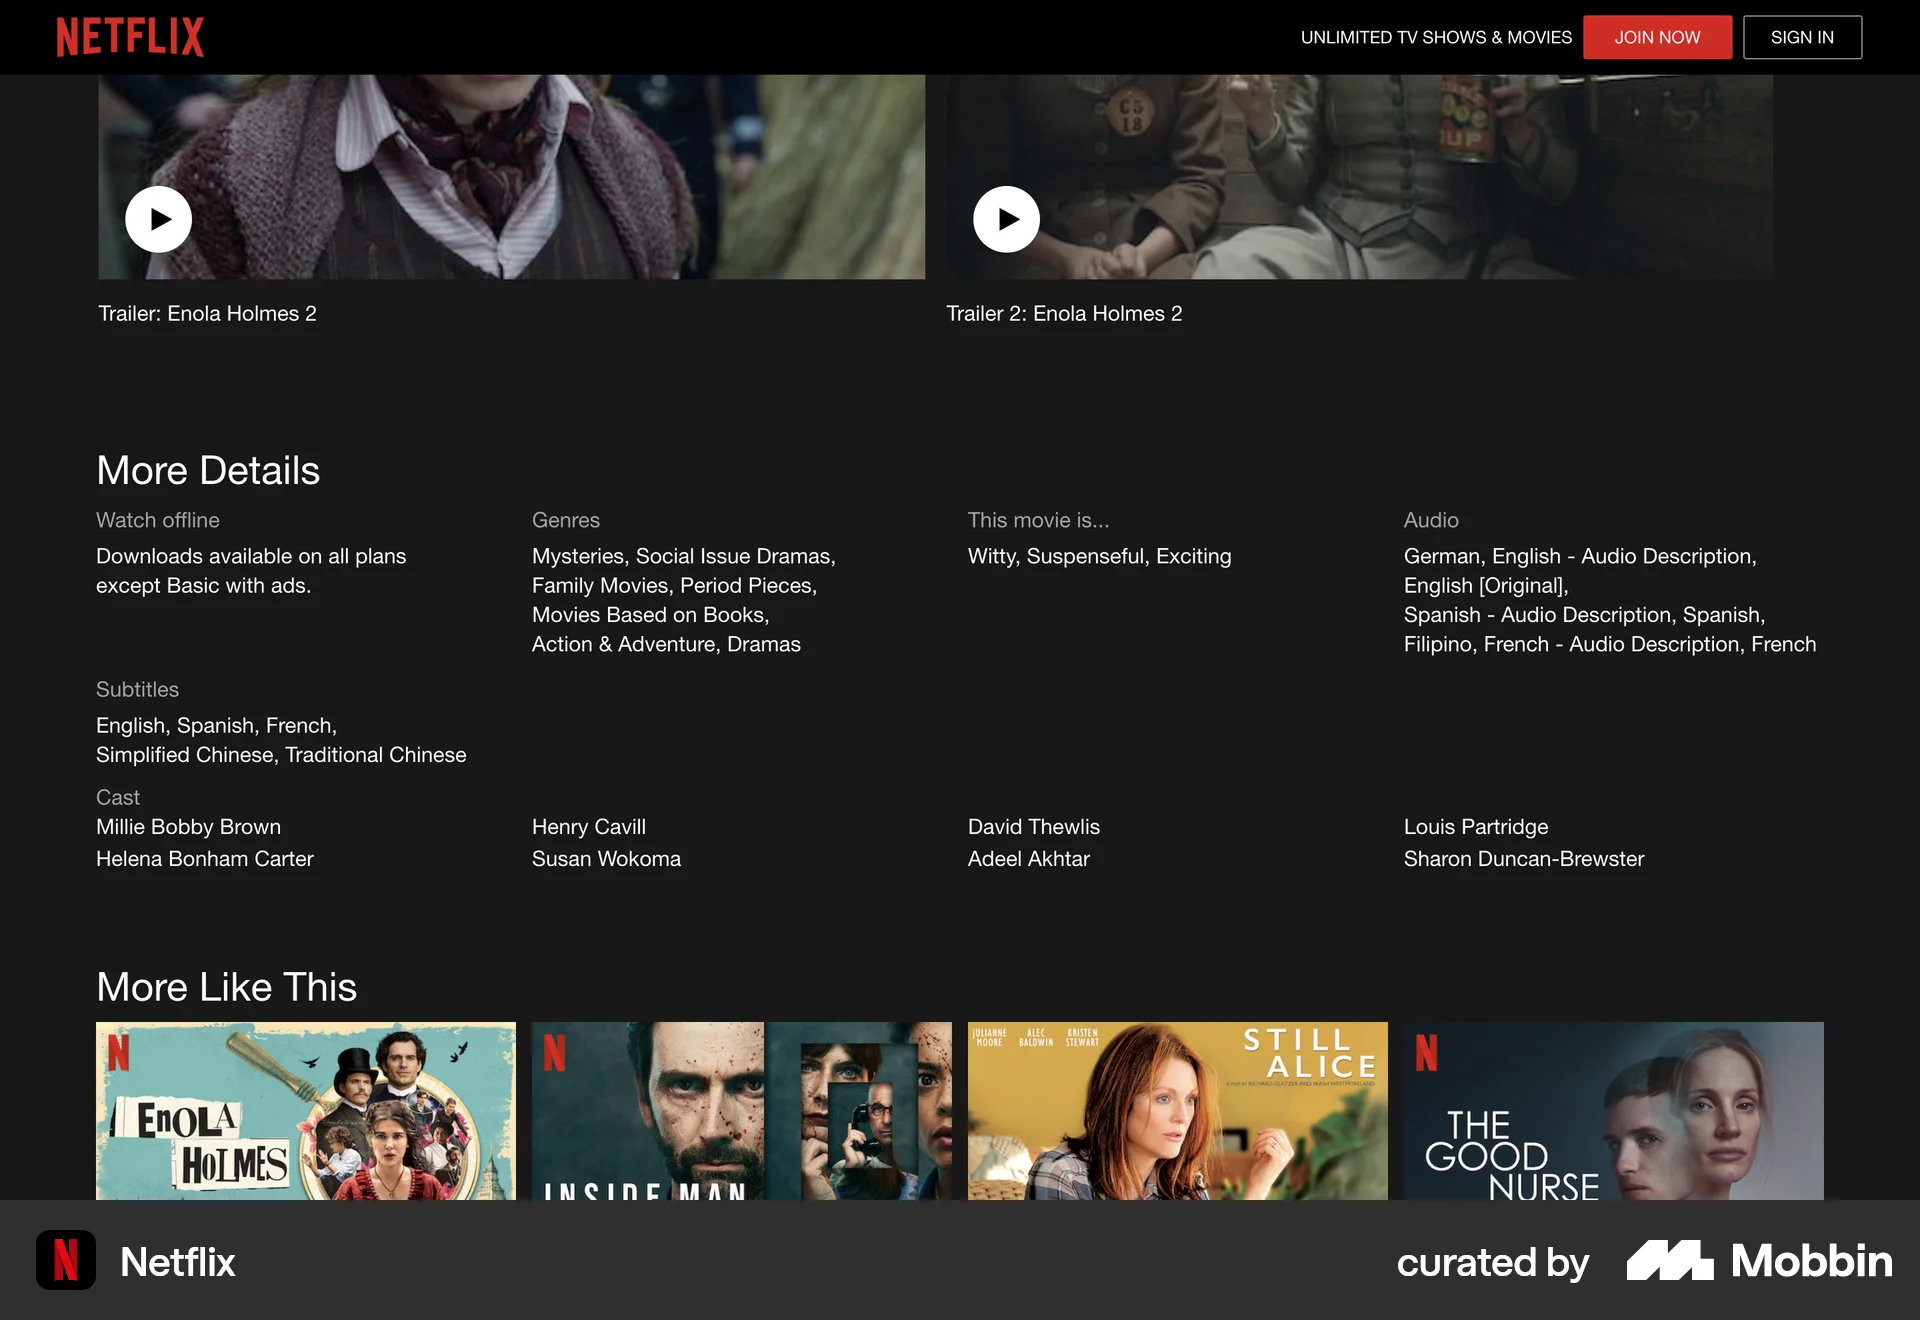Play Trailer 2: Enola Holmes 2
This screenshot has width=1920, height=1320.
[1006, 218]
